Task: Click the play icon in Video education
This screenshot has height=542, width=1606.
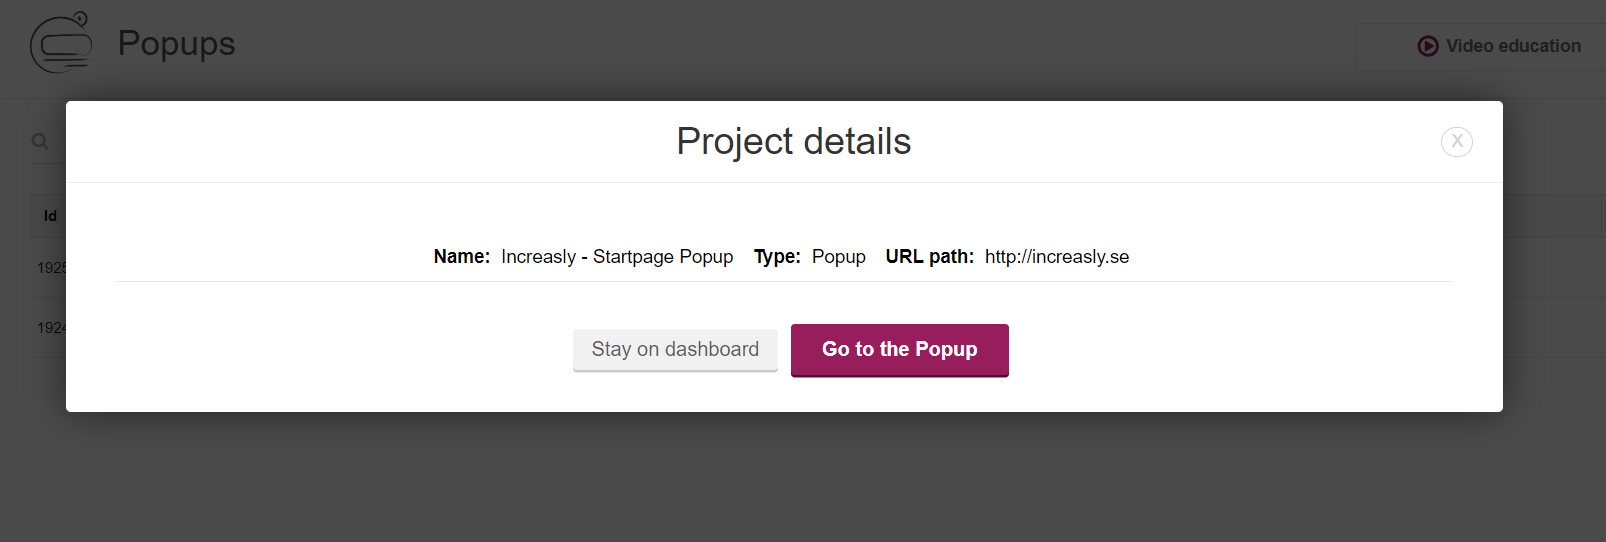Action: pos(1427,46)
